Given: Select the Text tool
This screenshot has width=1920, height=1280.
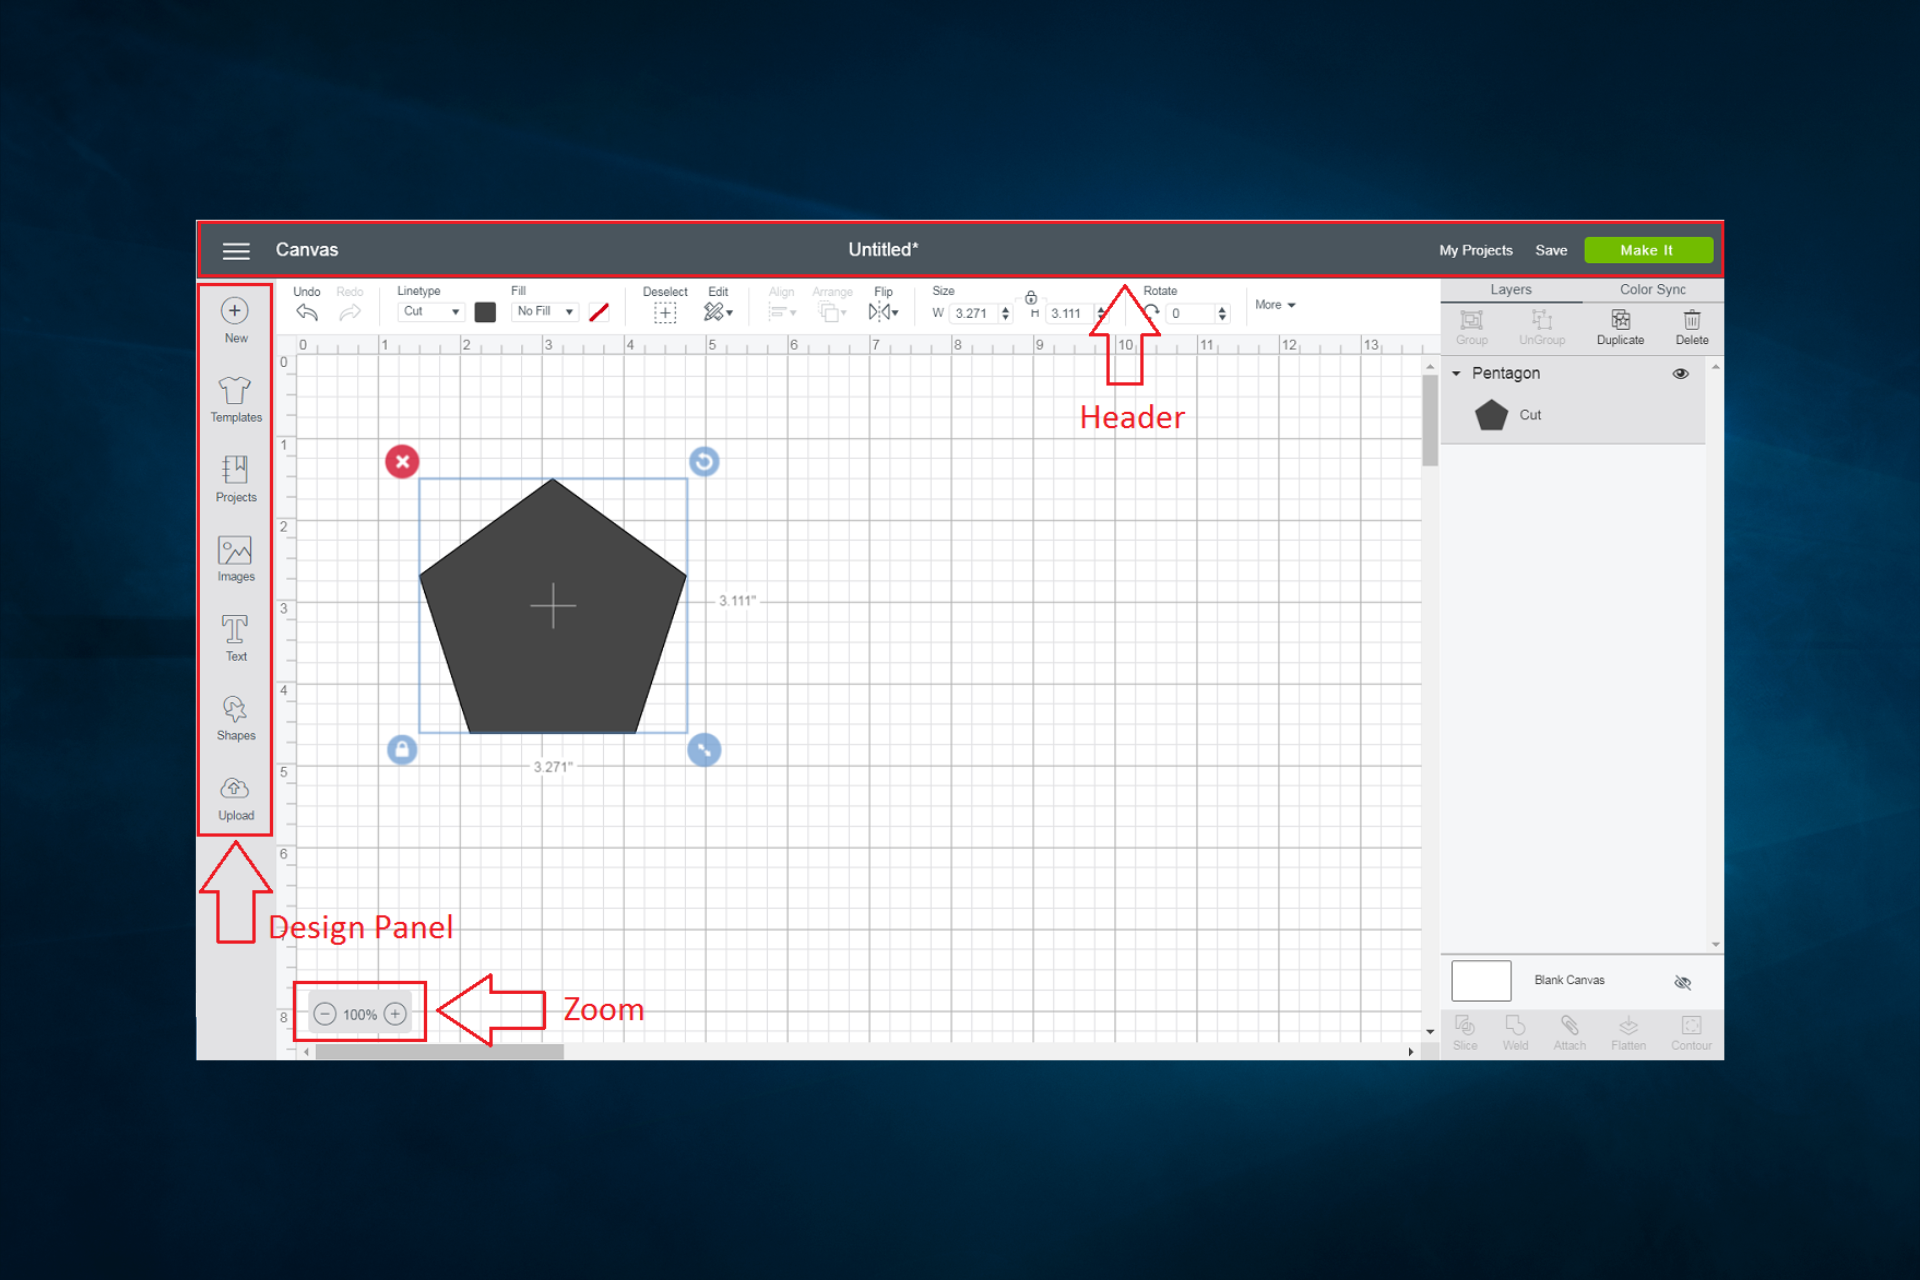Looking at the screenshot, I should tap(235, 636).
